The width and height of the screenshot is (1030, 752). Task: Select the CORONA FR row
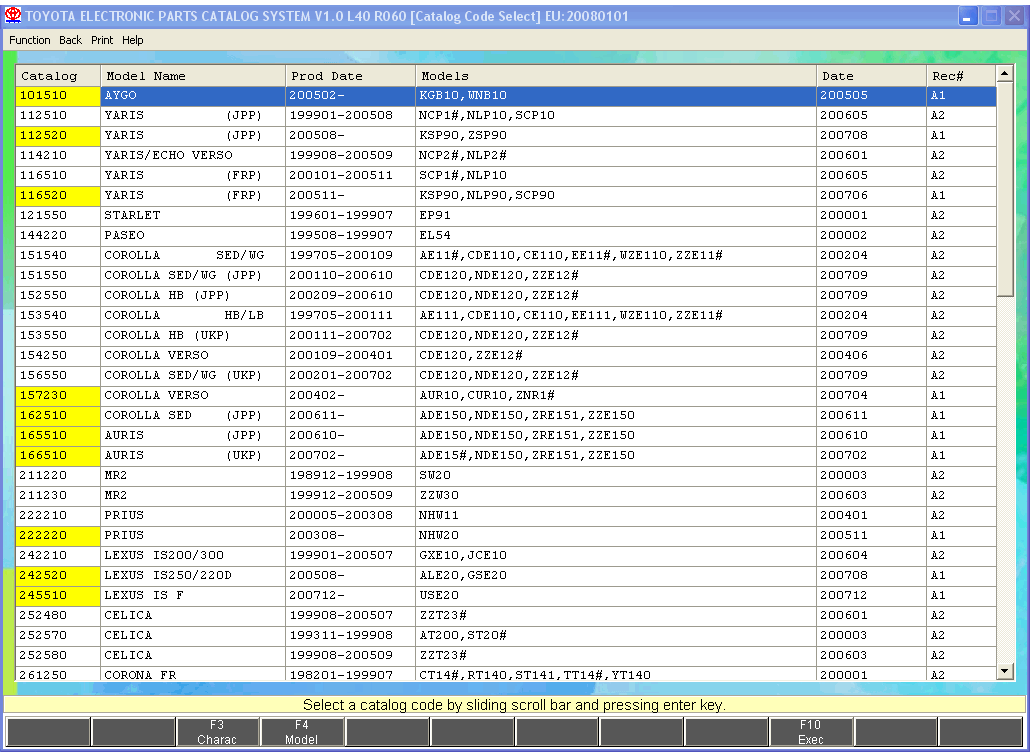[x=506, y=674]
